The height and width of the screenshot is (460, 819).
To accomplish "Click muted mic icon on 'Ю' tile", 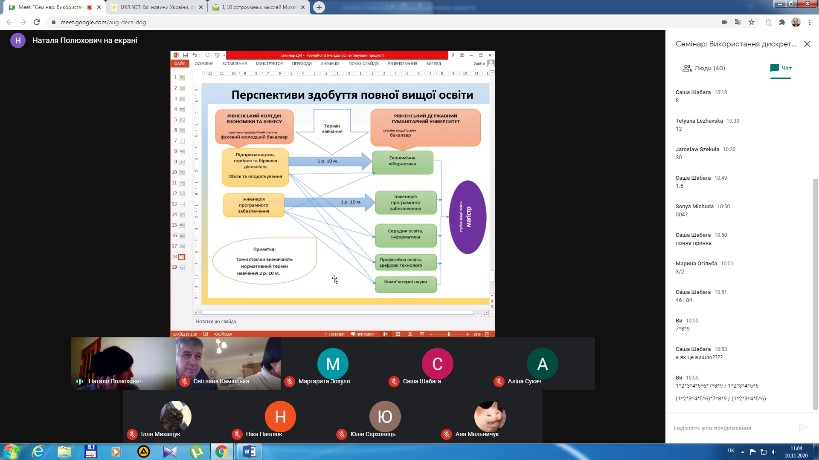I will [x=342, y=434].
